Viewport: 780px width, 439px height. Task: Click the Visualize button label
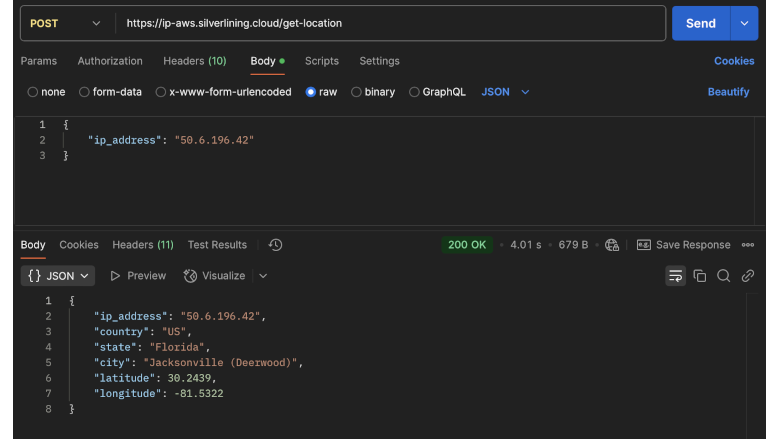pyautogui.click(x=223, y=275)
